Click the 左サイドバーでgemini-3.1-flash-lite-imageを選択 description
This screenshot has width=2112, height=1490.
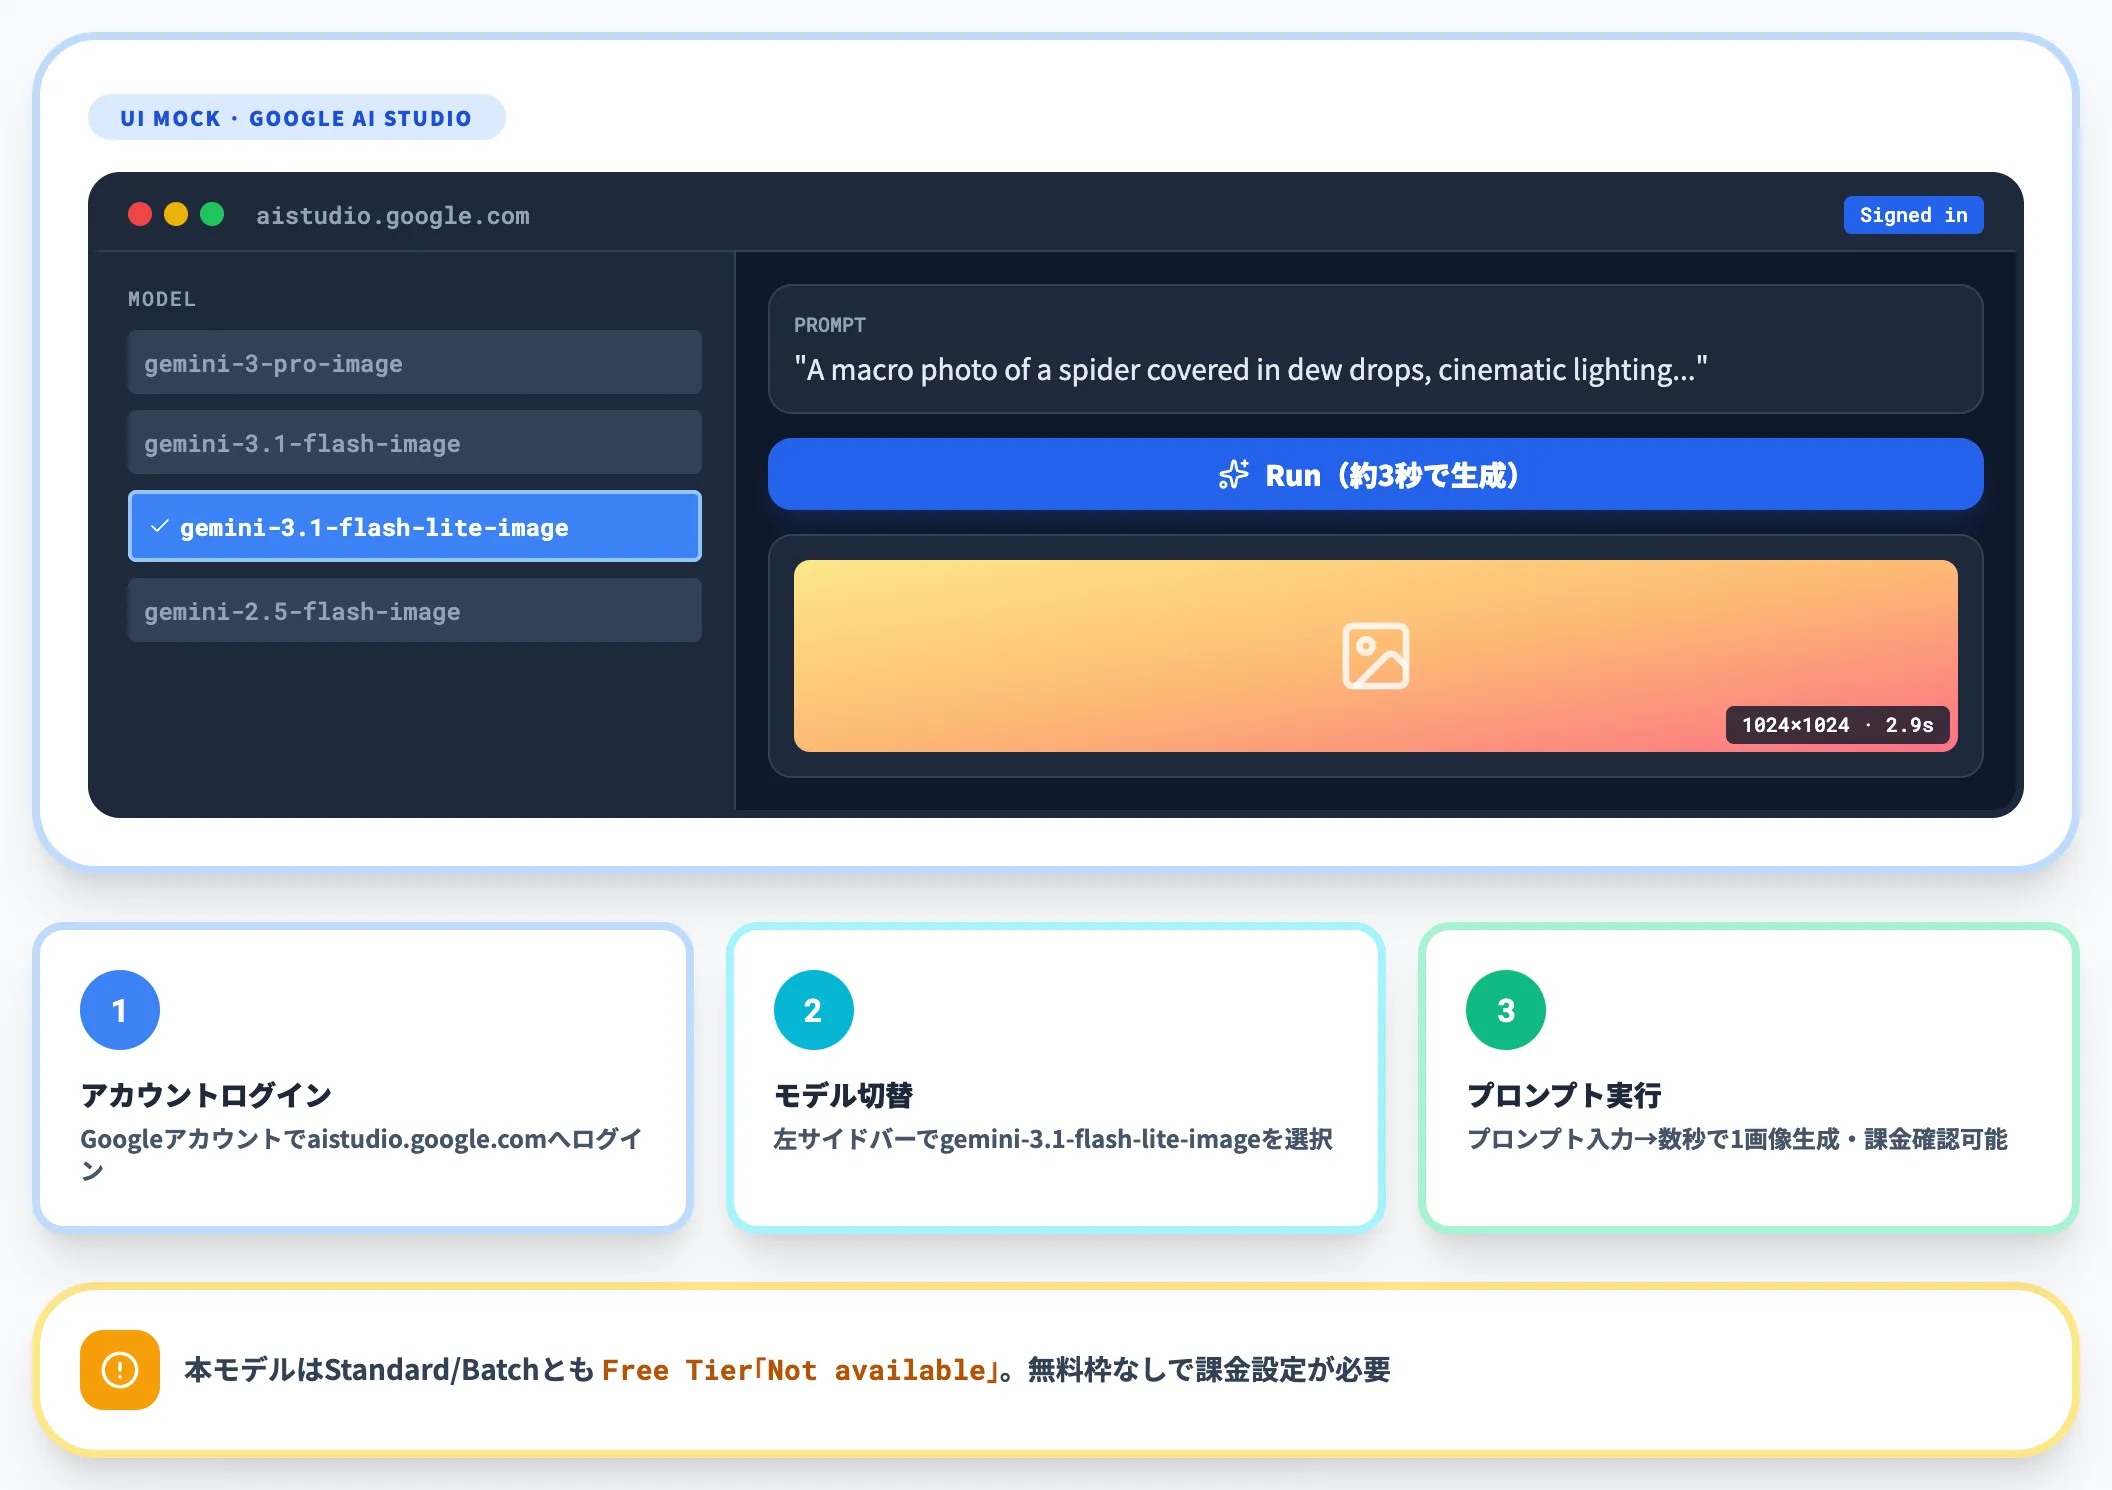pyautogui.click(x=1052, y=1139)
